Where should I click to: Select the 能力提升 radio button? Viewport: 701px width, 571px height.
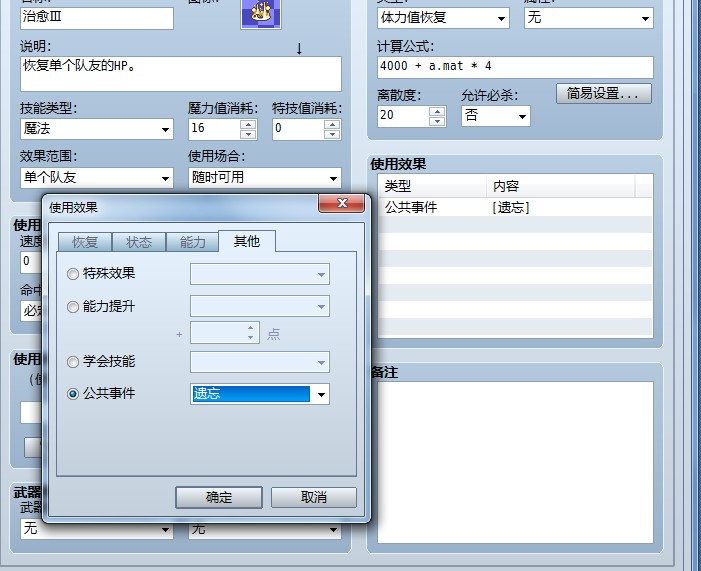coord(72,307)
